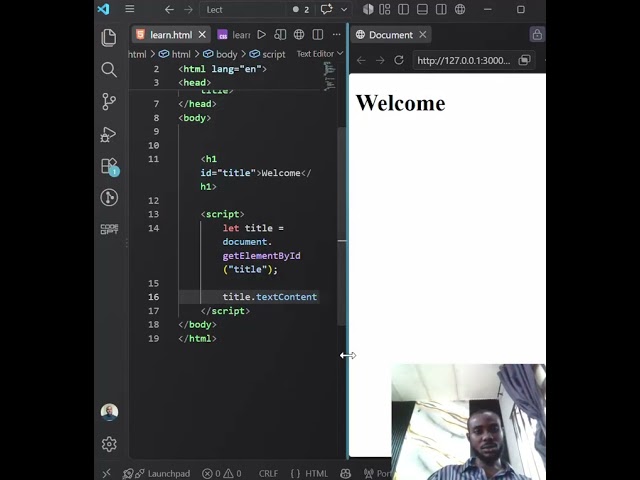Toggle the primary side bar
Screen dimensions: 640x480
coord(403,9)
